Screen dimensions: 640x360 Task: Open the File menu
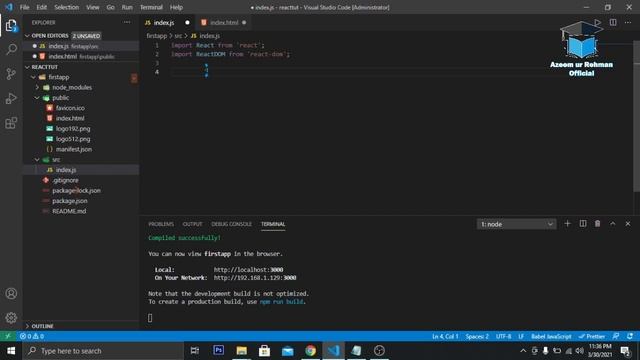(24, 7)
